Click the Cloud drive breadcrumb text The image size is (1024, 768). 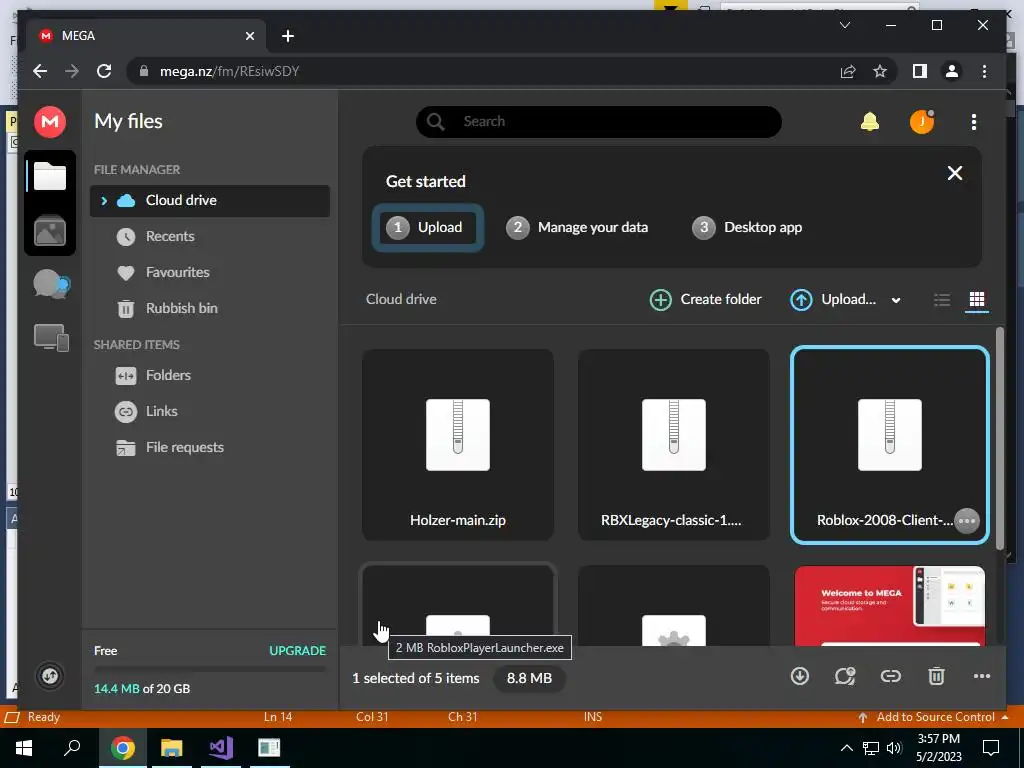[x=401, y=299]
